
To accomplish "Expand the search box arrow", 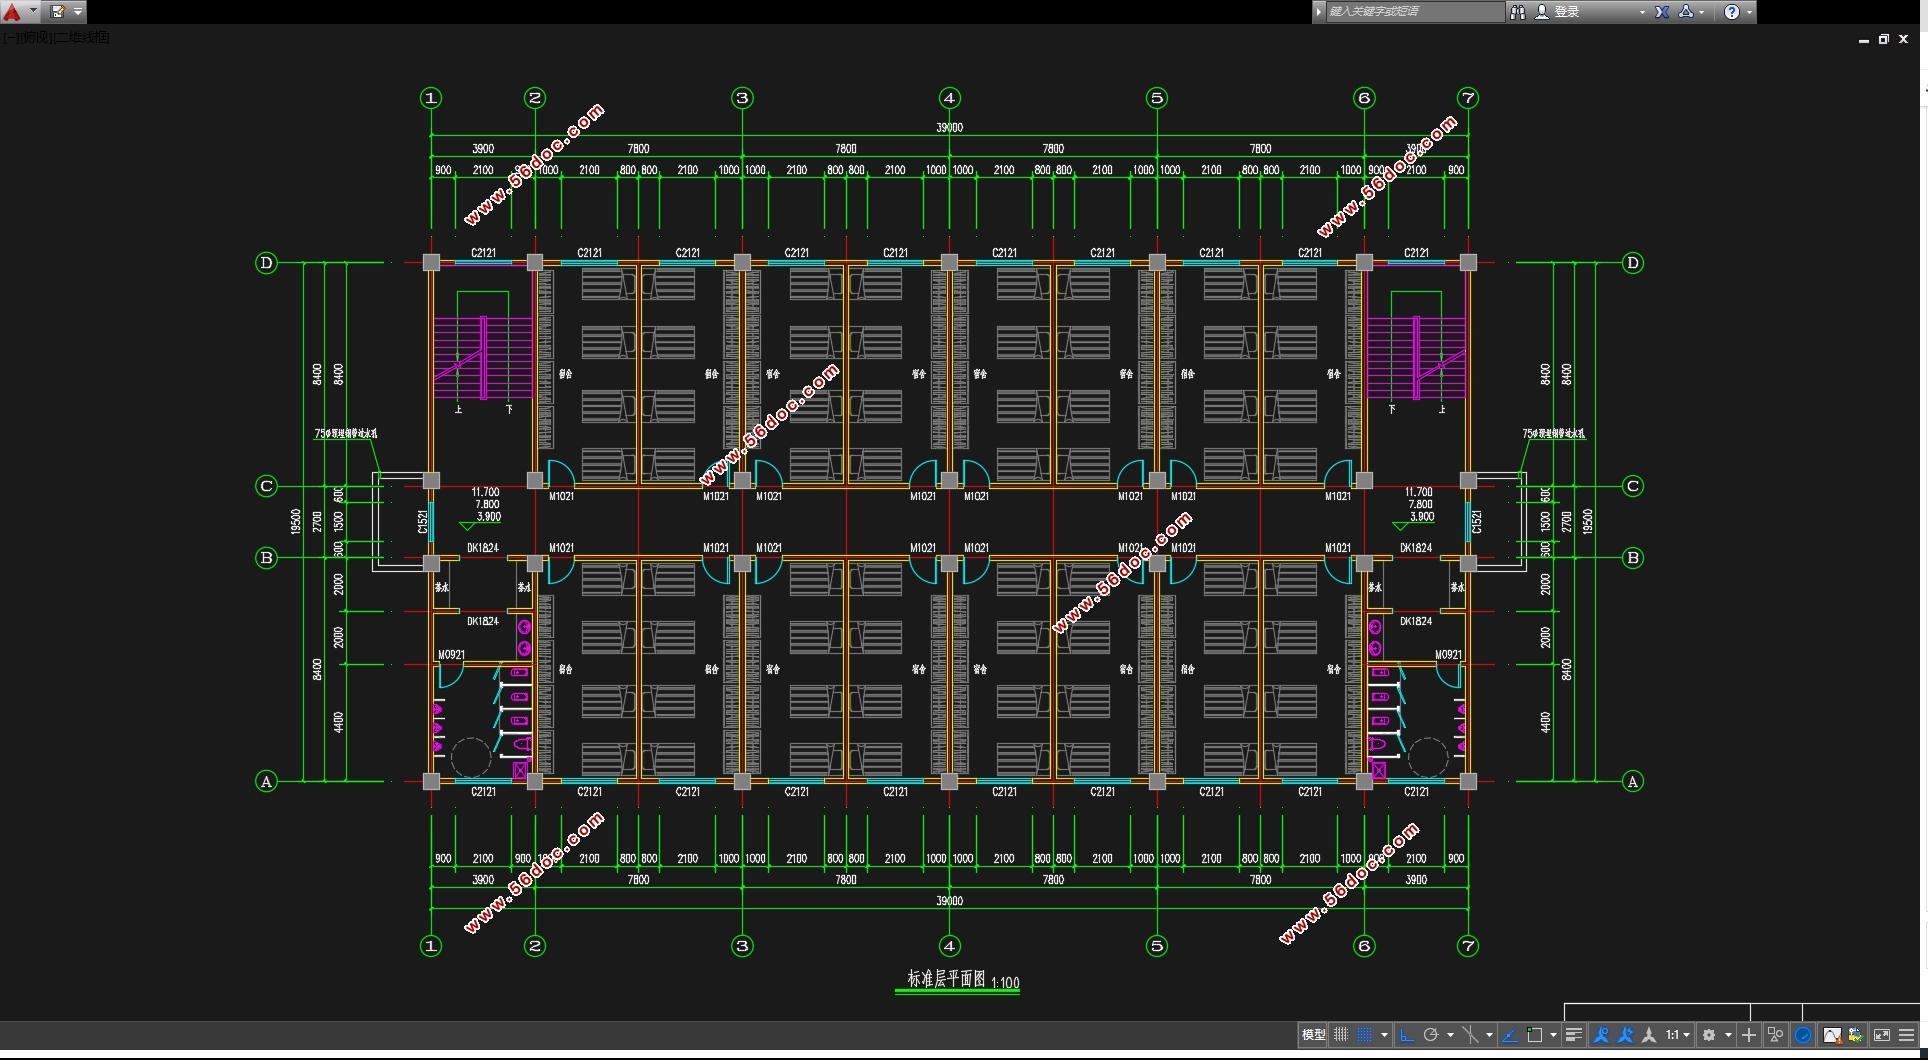I will pyautogui.click(x=1319, y=12).
